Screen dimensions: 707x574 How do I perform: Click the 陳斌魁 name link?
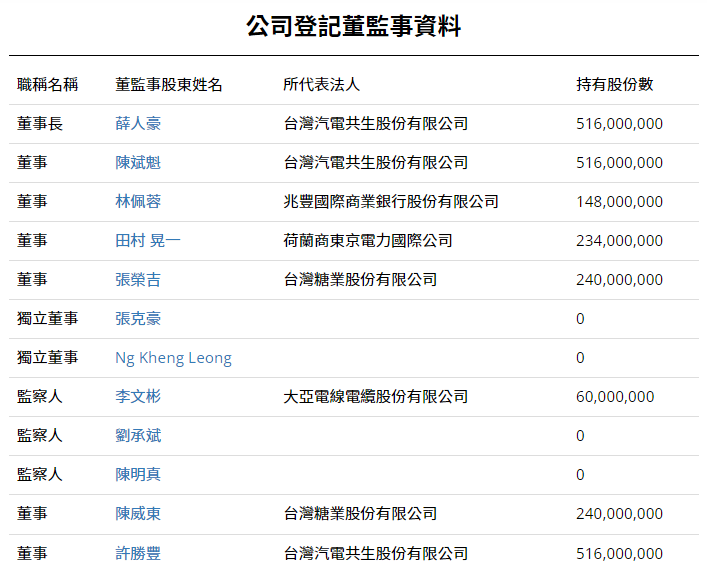138,163
